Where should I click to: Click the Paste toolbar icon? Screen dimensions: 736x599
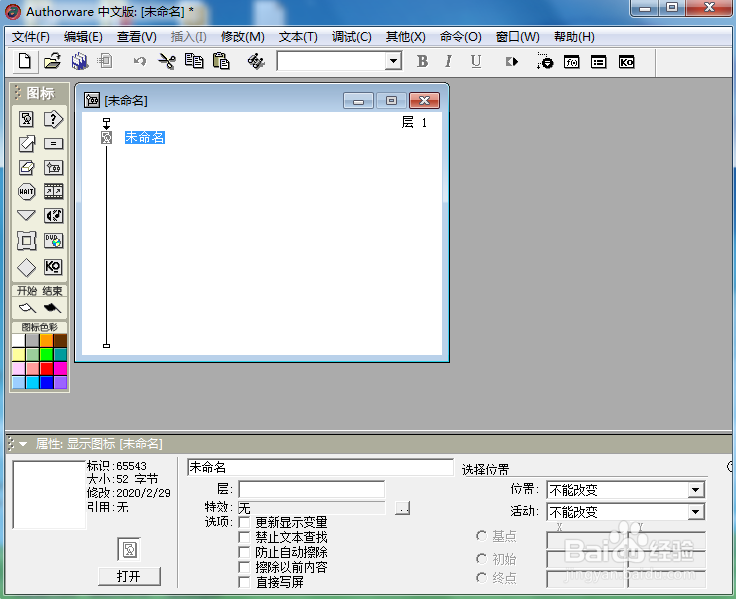click(221, 61)
